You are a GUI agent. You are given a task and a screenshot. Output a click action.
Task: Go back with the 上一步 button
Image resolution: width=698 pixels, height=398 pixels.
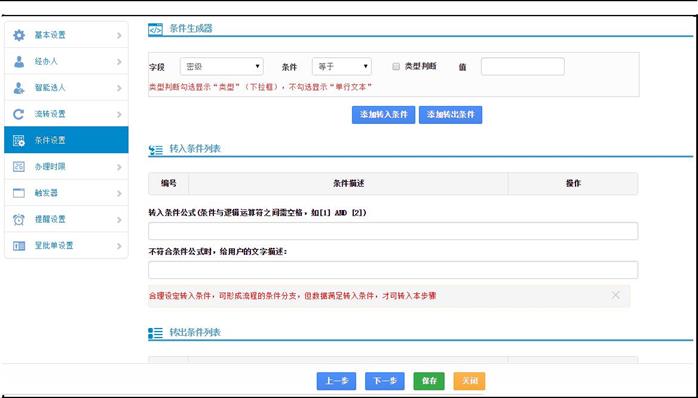coord(336,381)
